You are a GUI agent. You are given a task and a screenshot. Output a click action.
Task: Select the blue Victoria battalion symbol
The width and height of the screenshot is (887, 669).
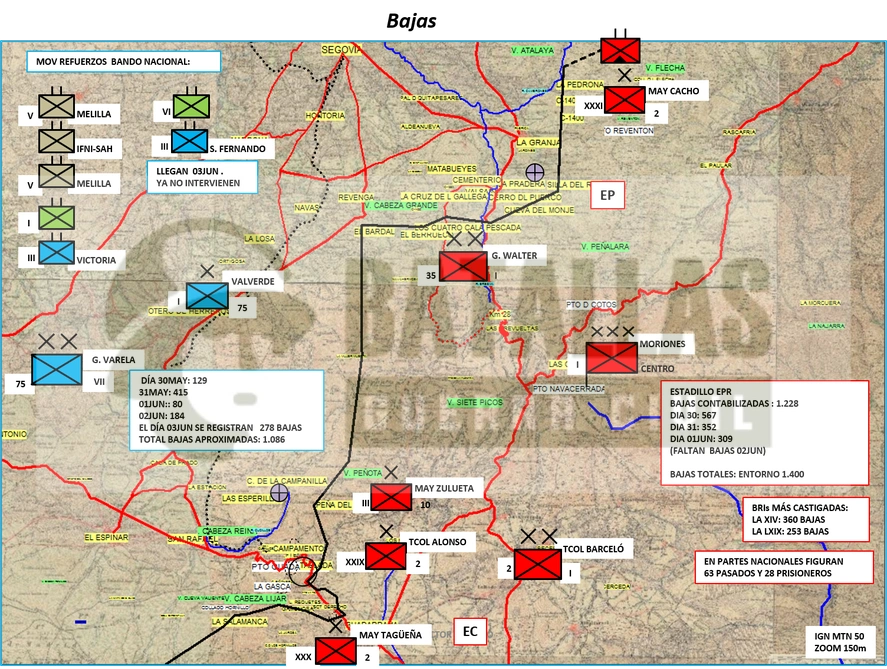(x=56, y=253)
